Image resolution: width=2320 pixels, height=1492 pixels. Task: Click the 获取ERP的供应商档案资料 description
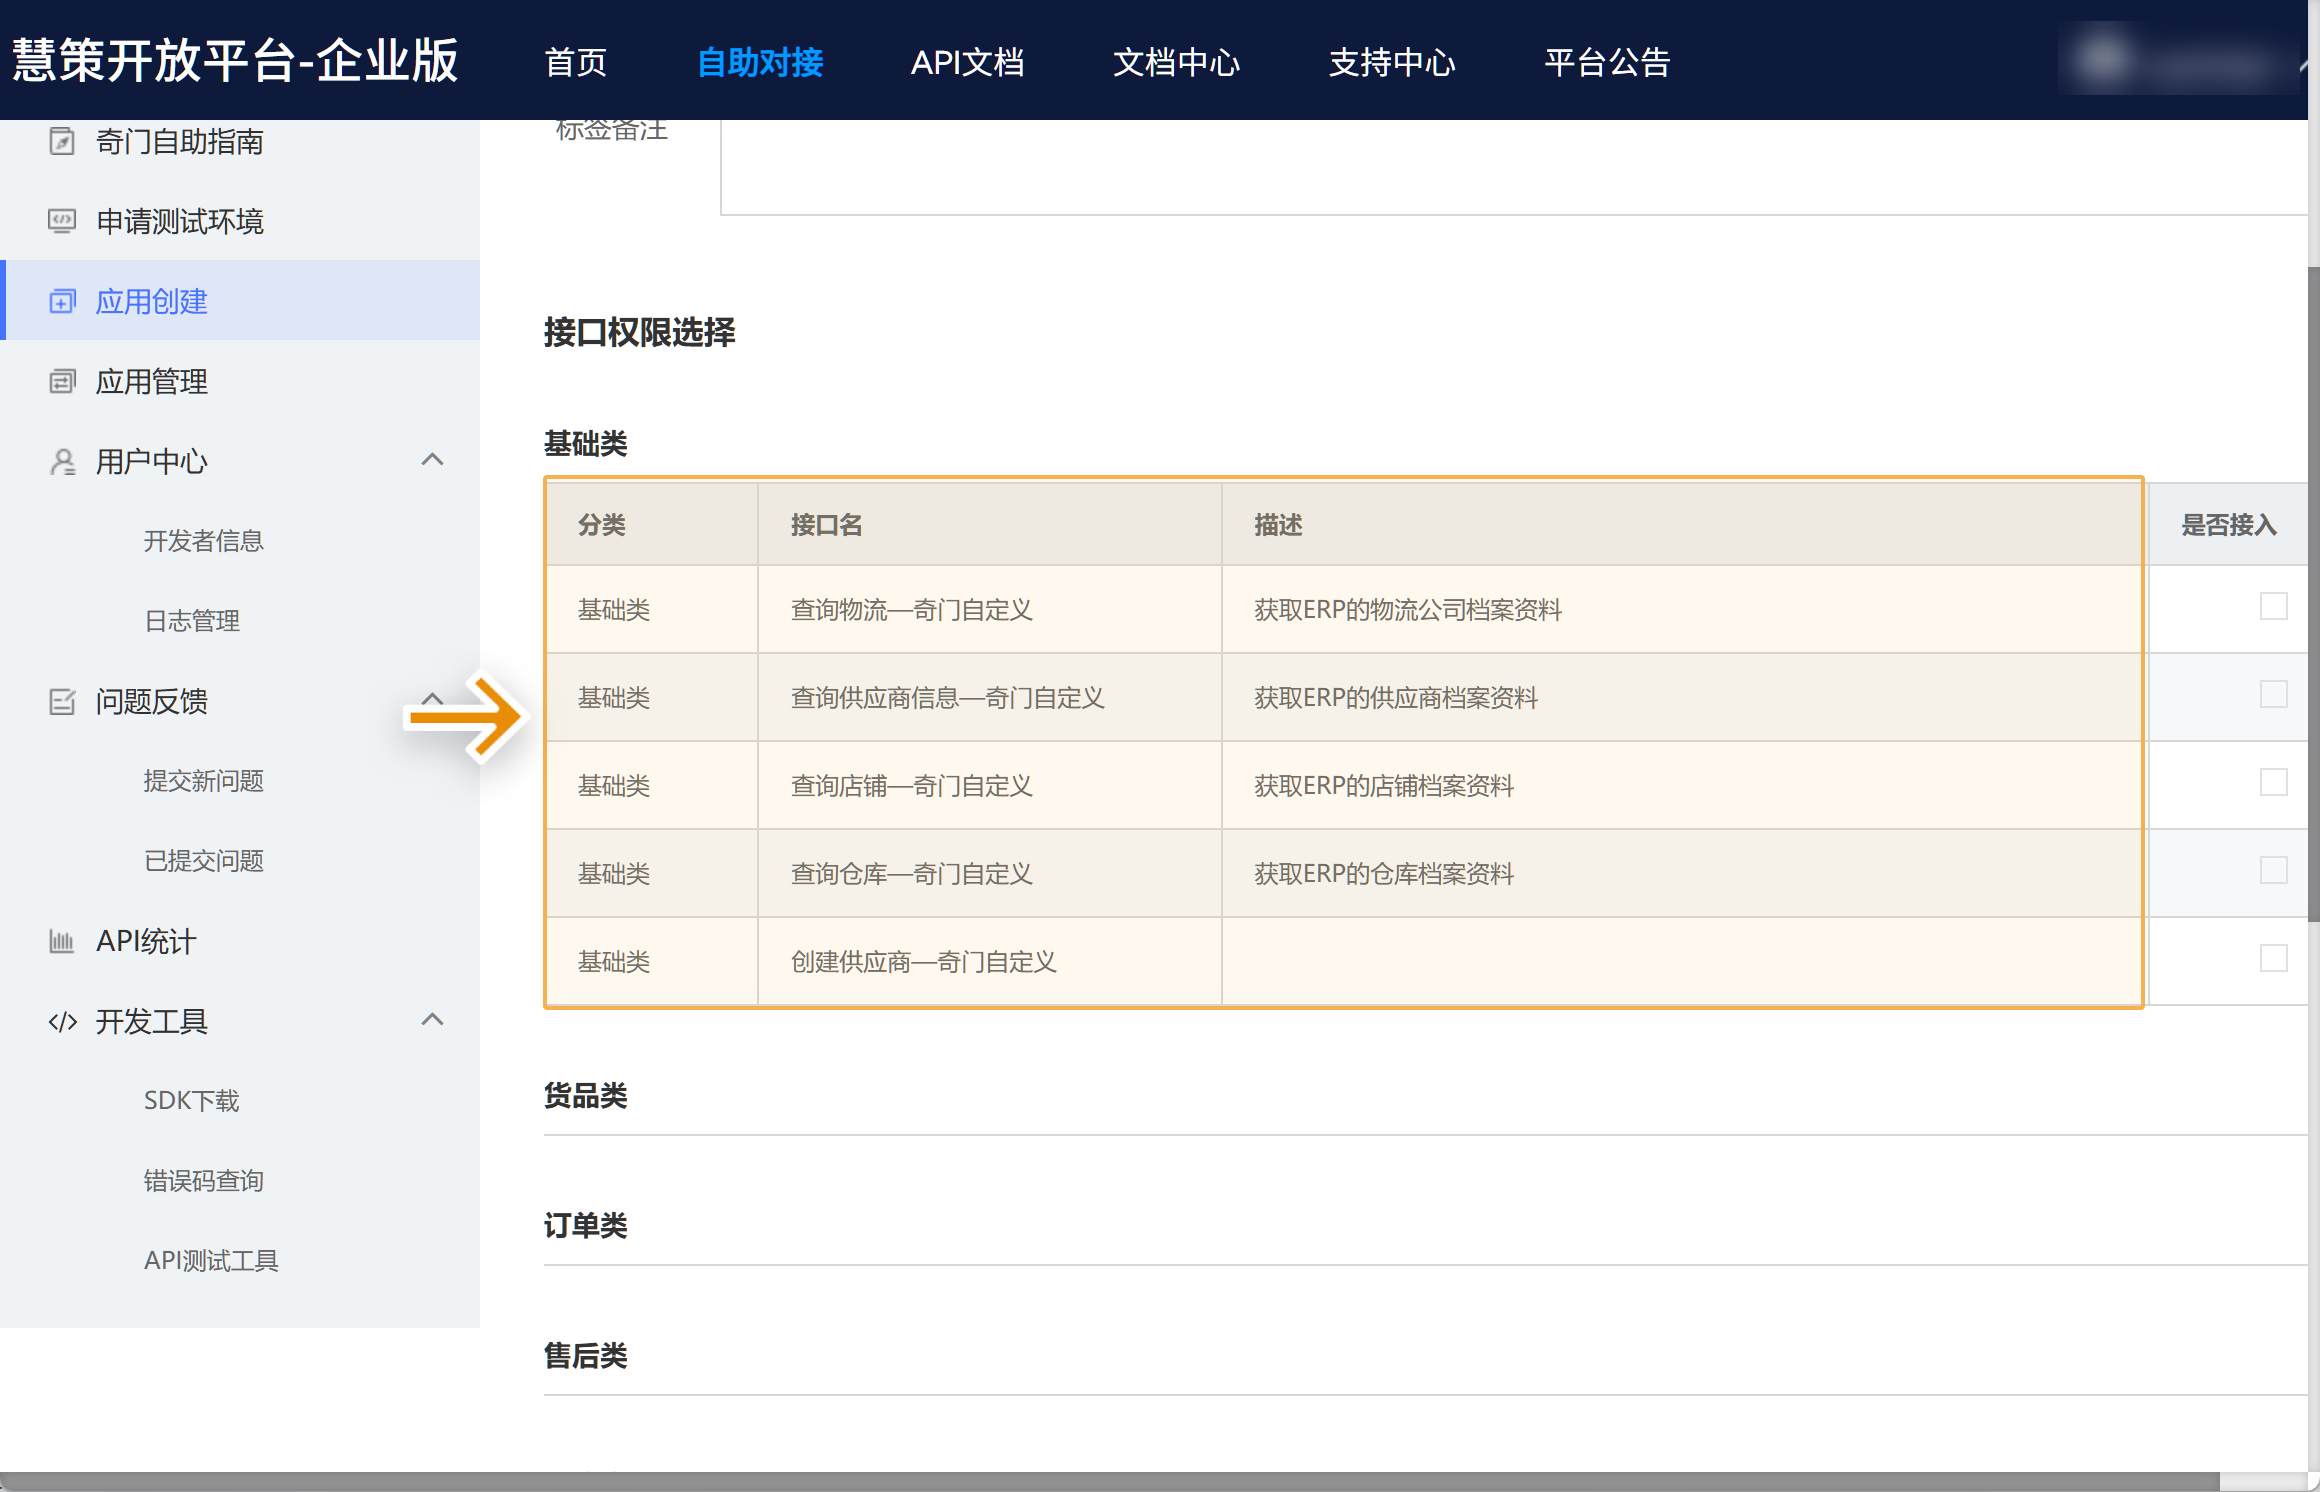tap(1396, 698)
